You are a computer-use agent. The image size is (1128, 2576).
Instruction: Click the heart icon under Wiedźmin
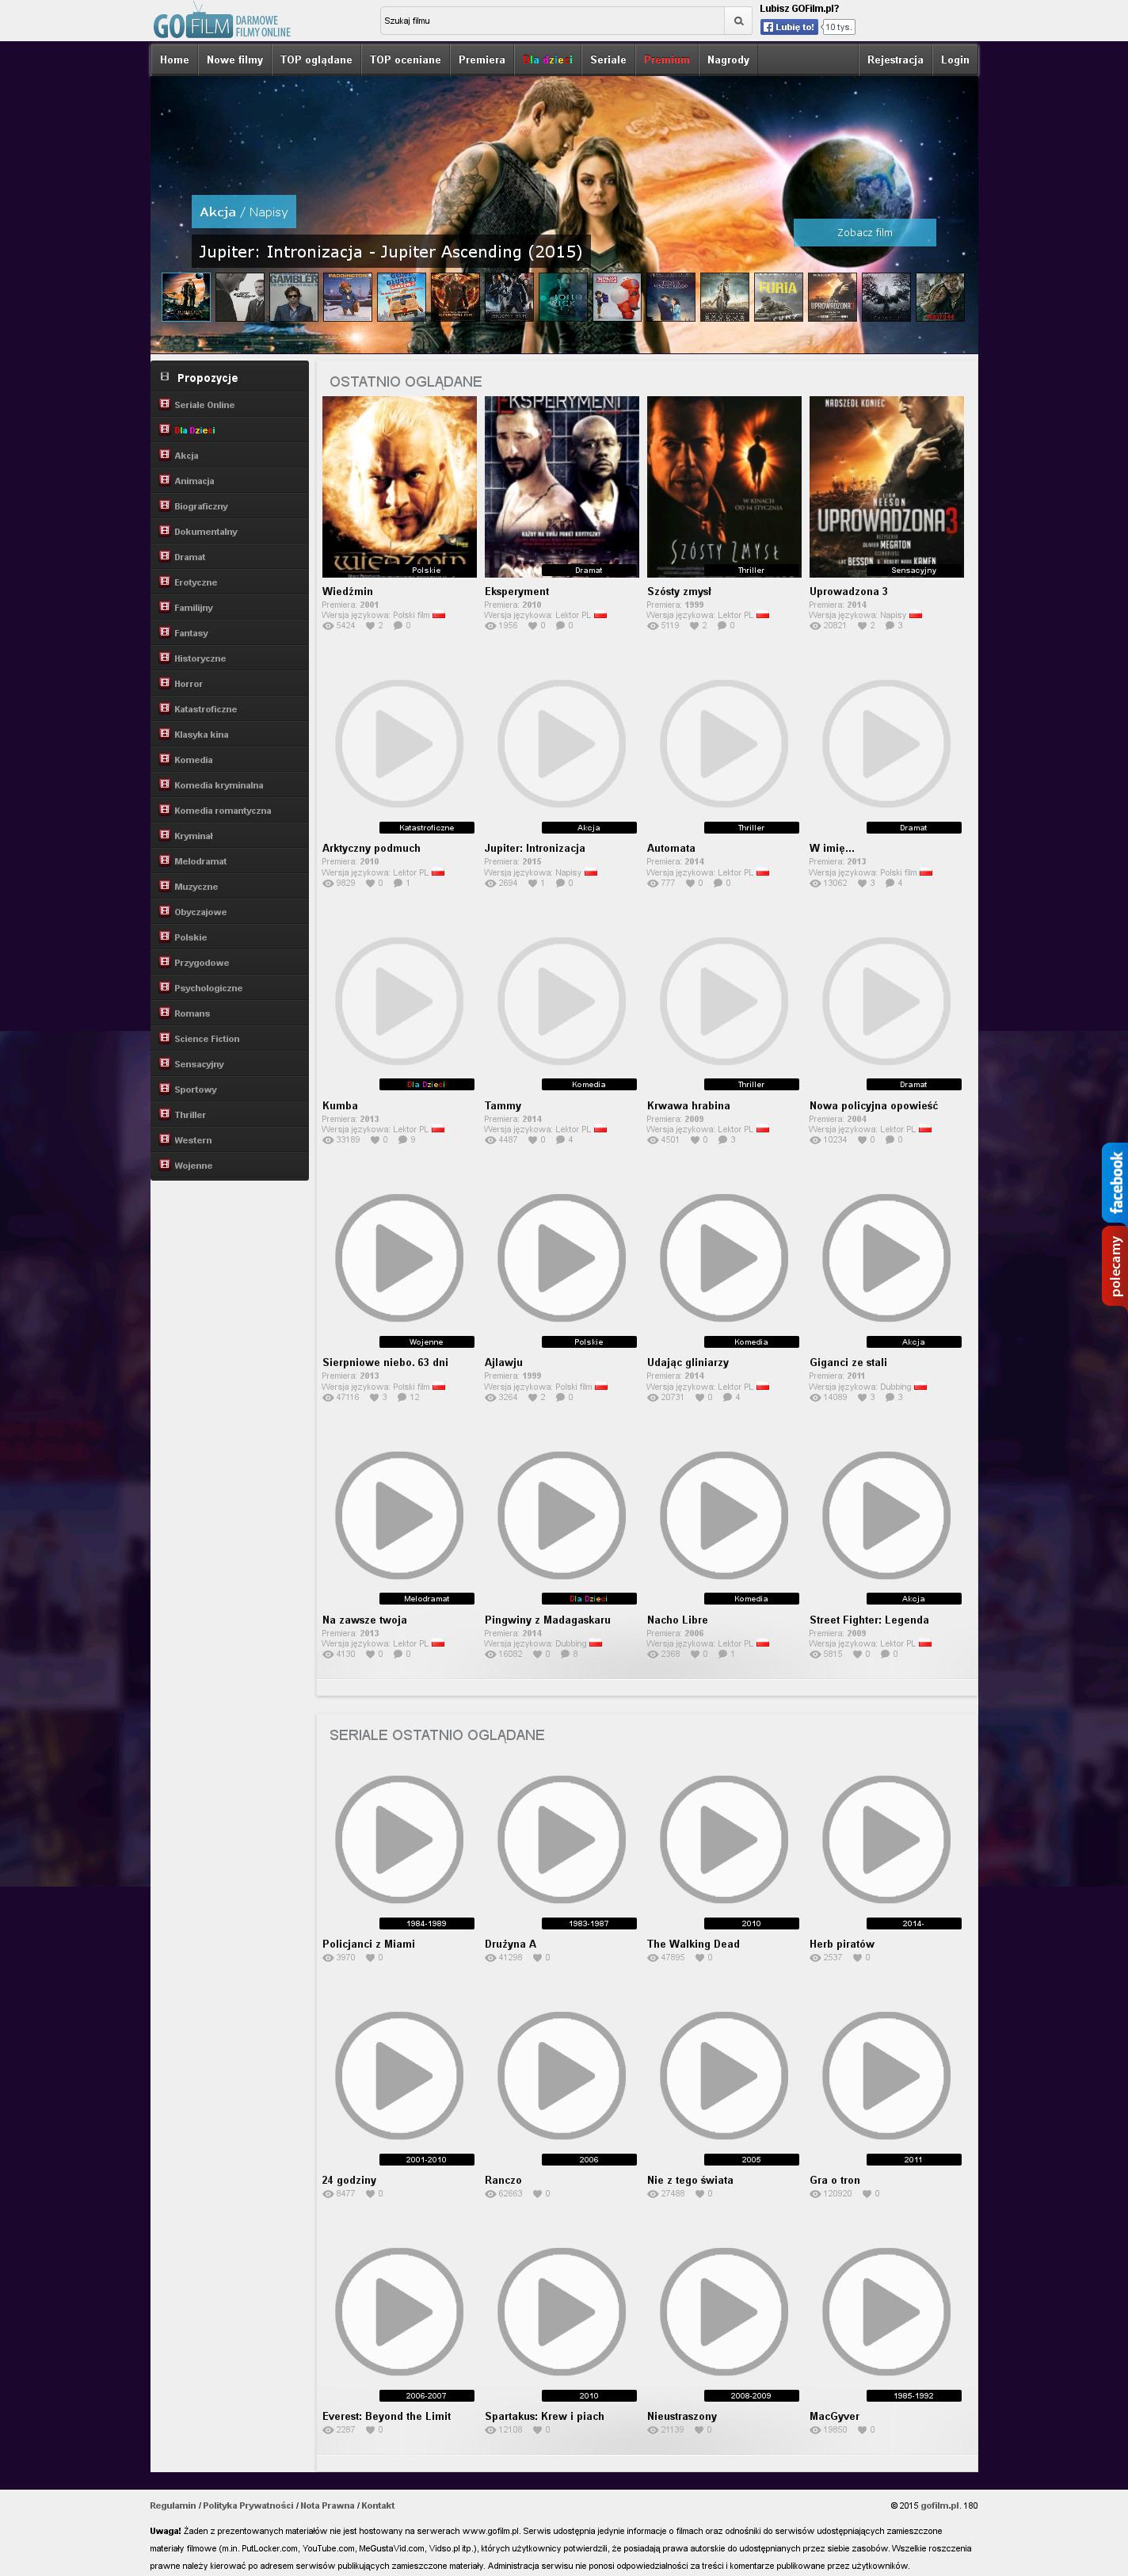[370, 626]
